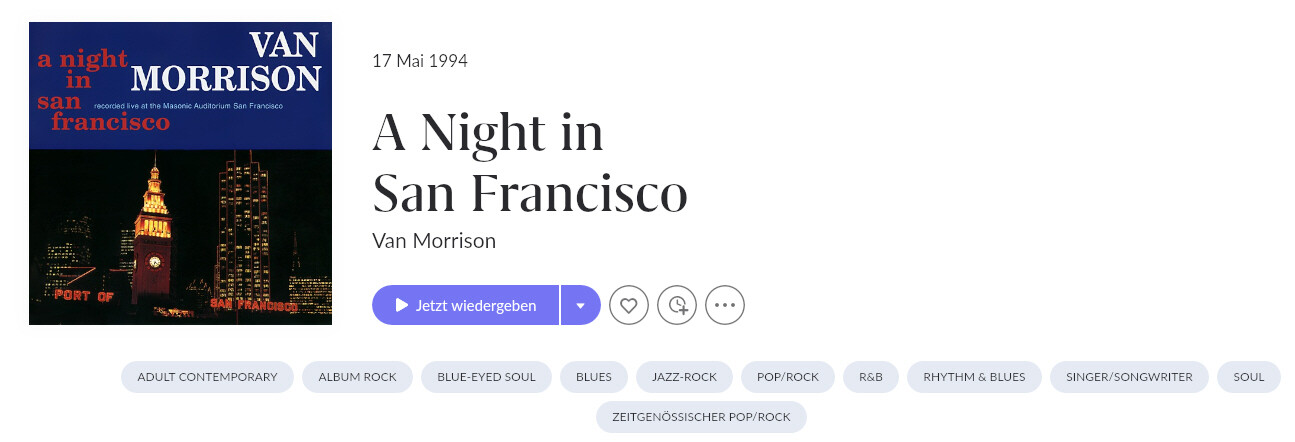Select the POP/ROCK genre tag
The width and height of the screenshot is (1295, 442).
point(789,377)
